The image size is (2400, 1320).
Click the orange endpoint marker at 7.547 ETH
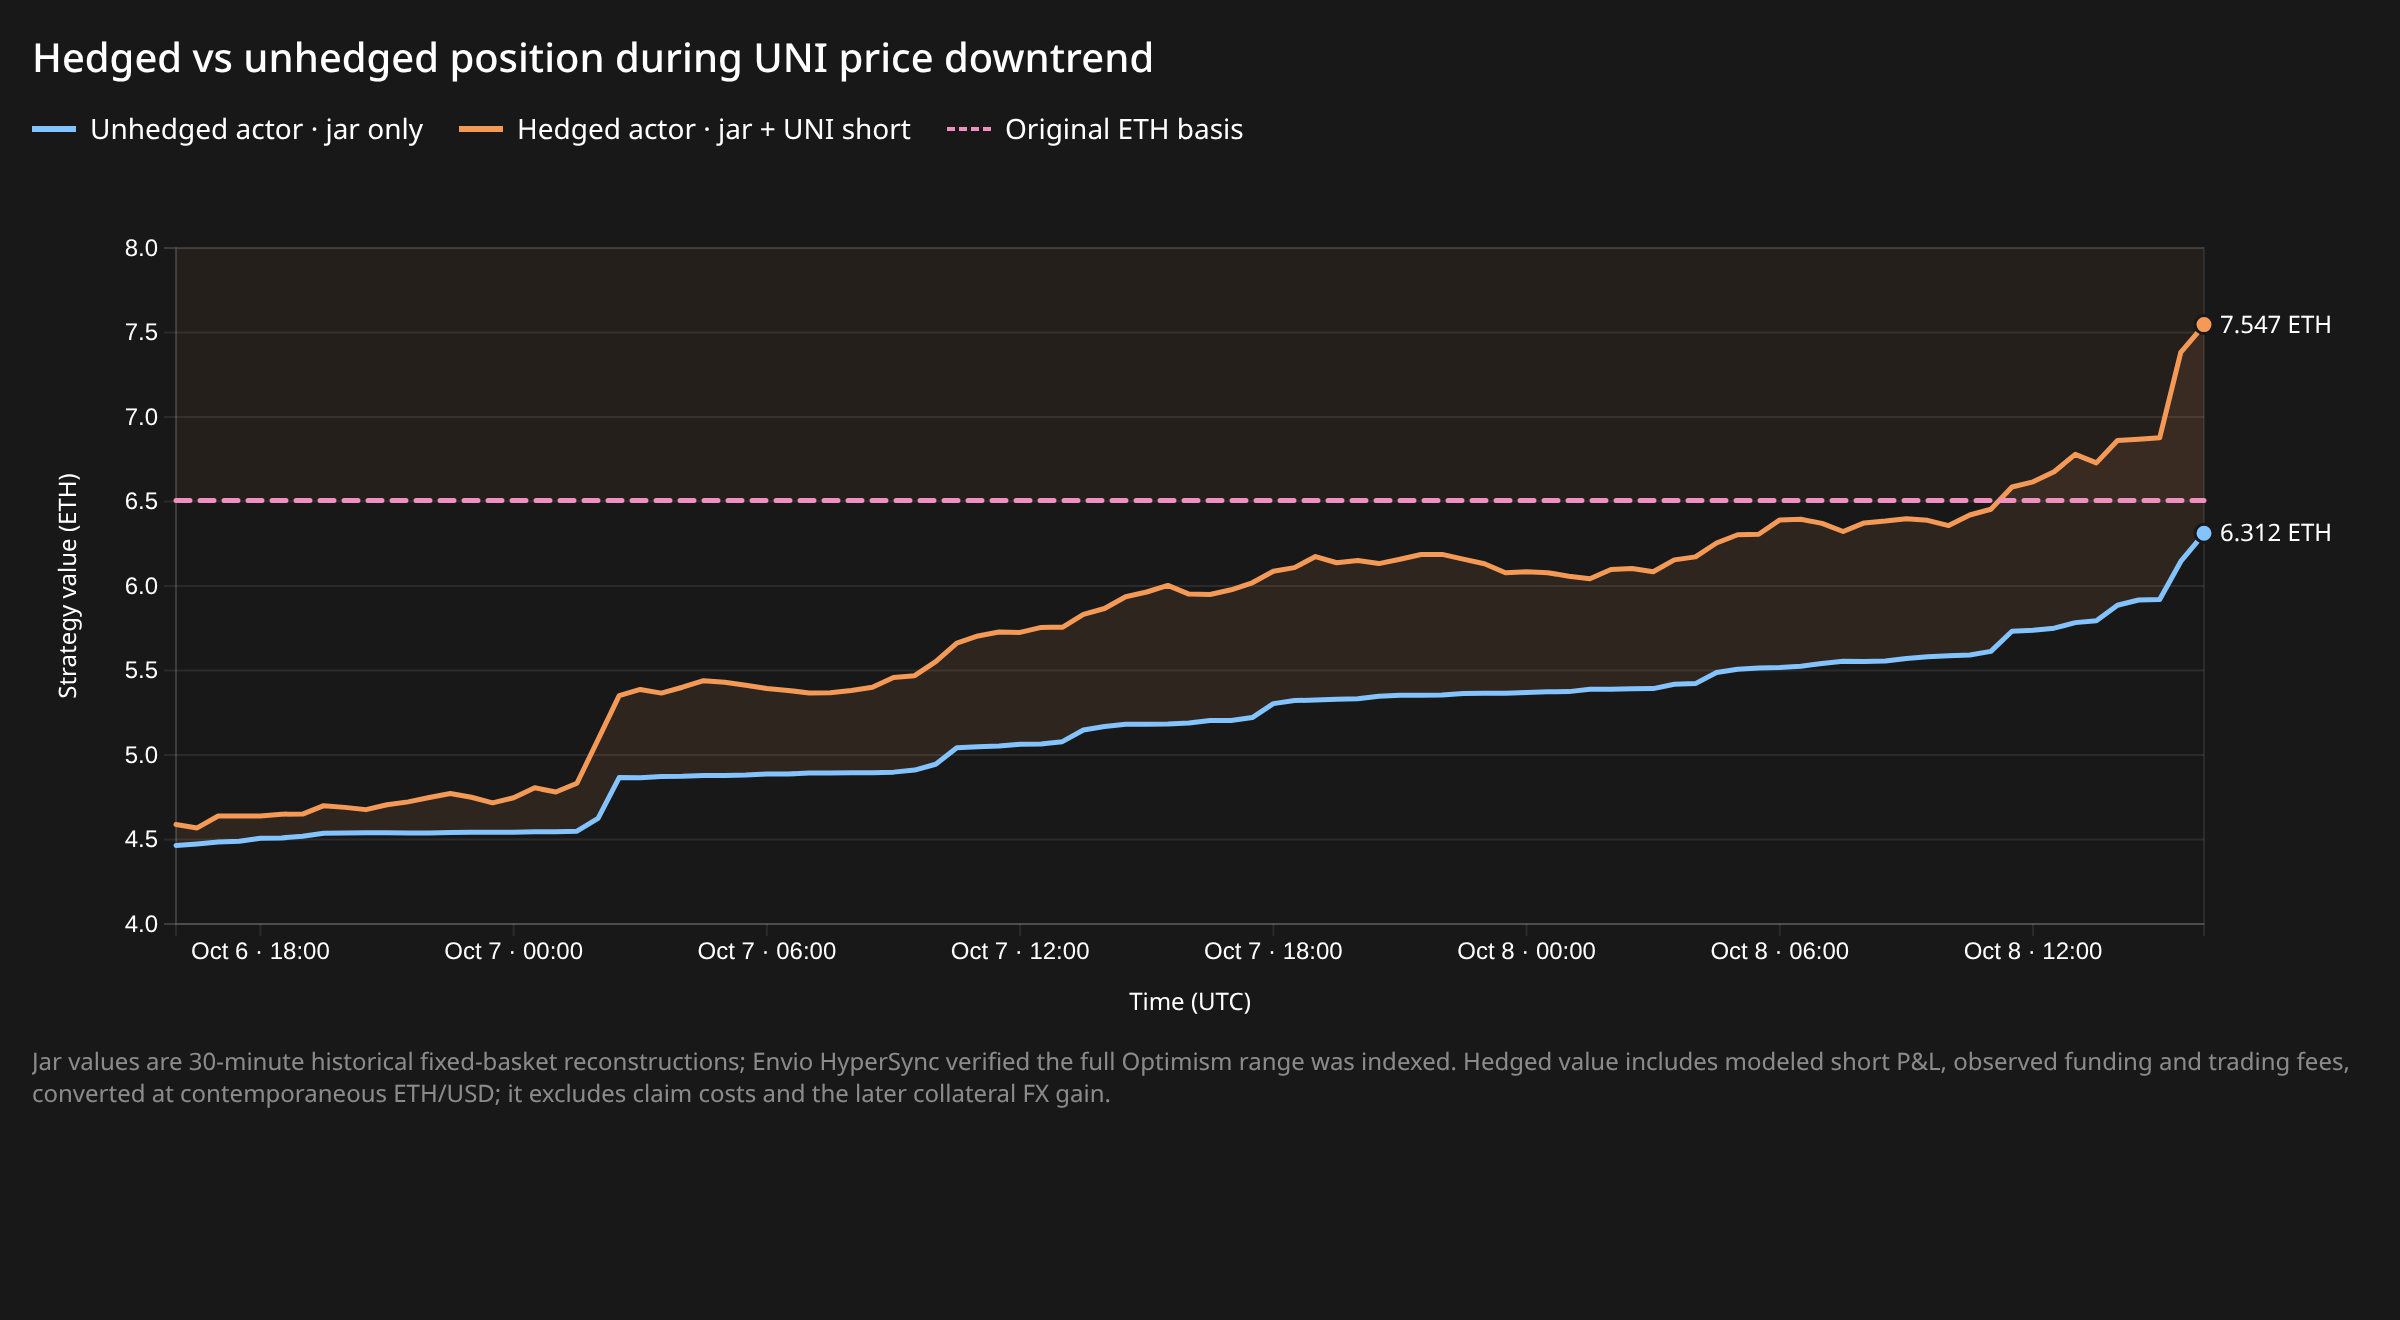[x=2203, y=325]
